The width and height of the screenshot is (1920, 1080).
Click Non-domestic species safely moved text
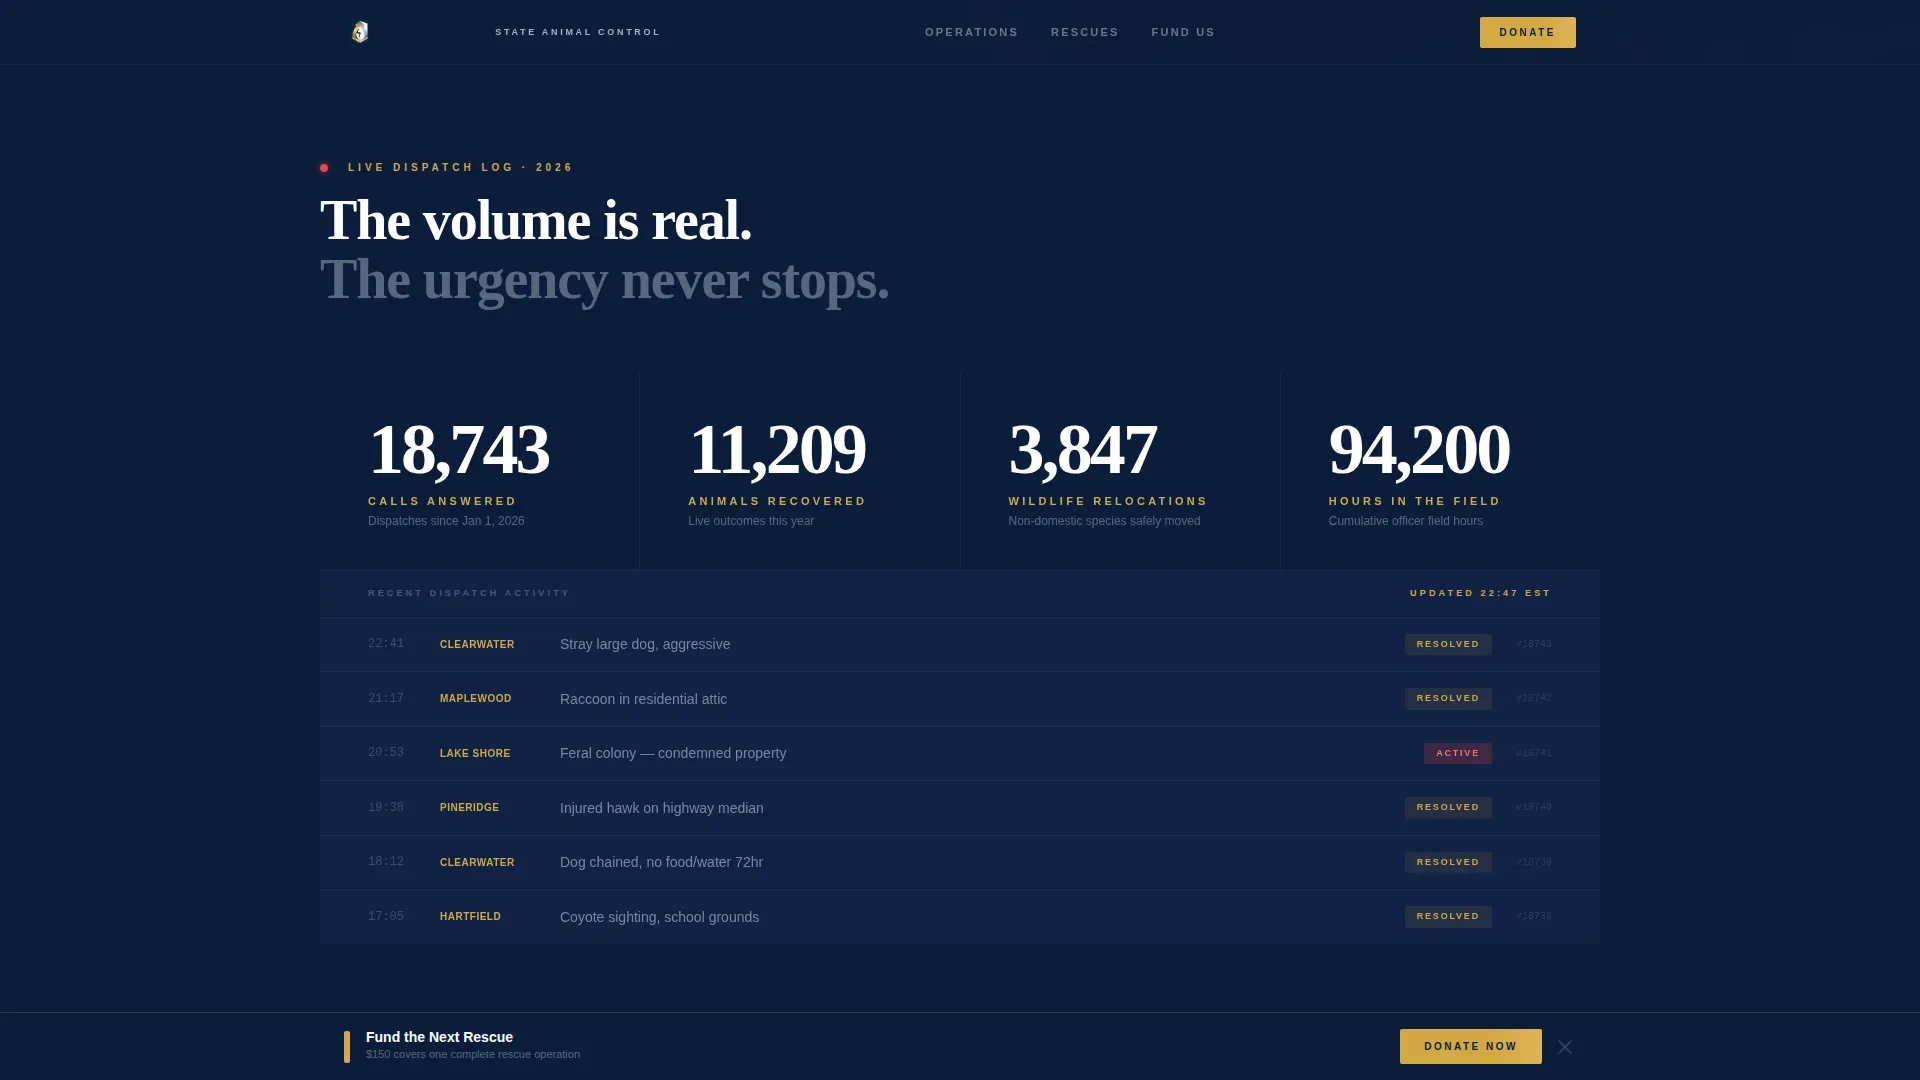tap(1104, 521)
